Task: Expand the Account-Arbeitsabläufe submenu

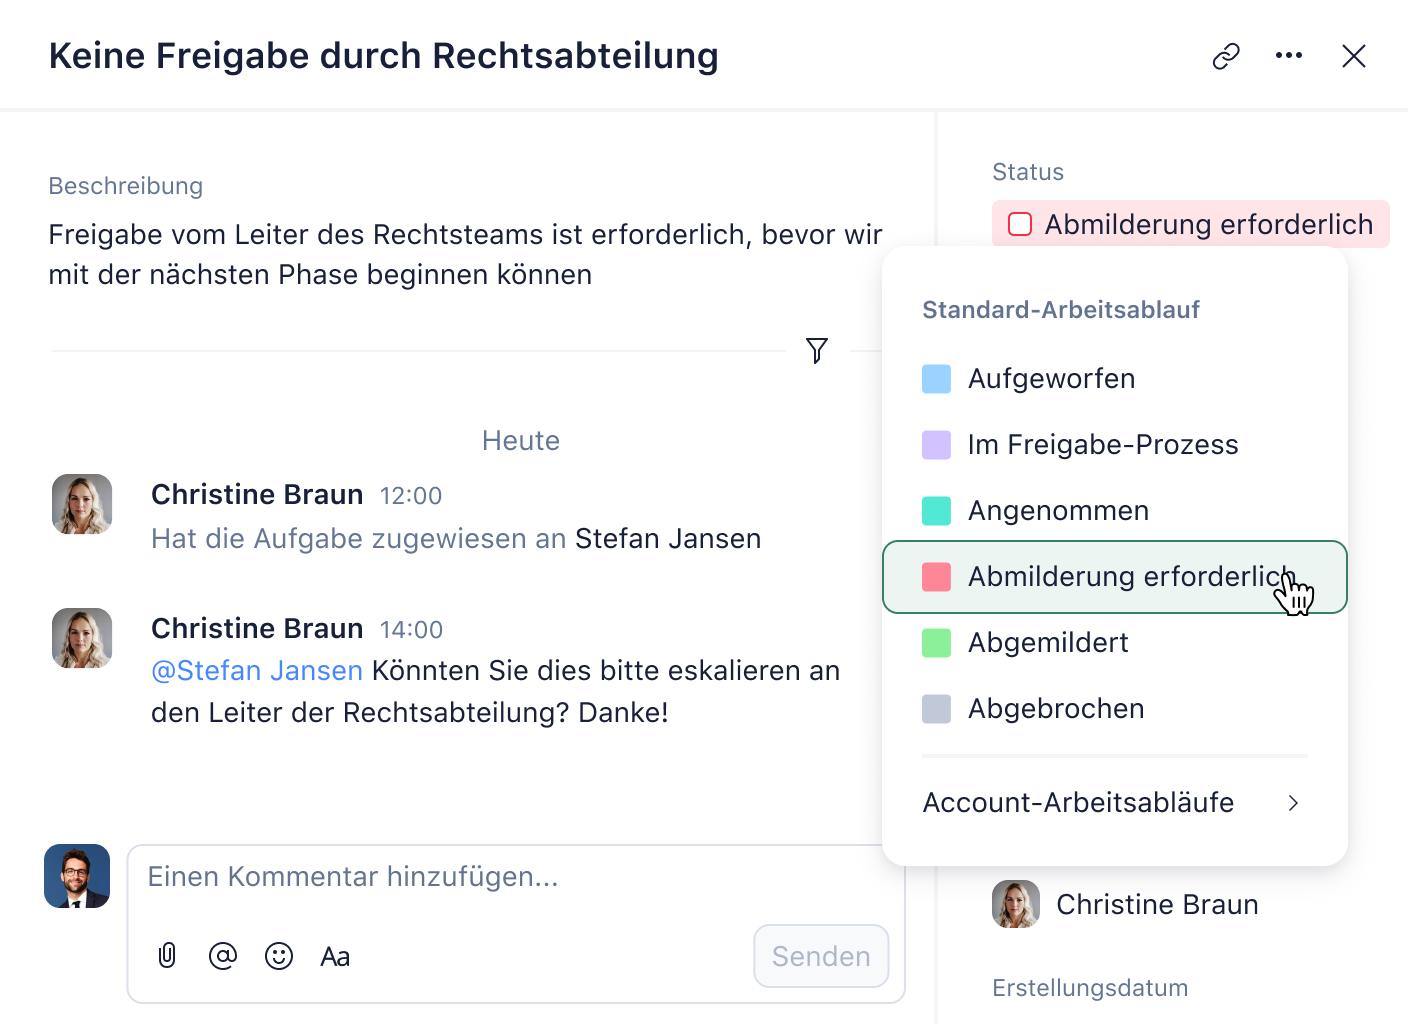Action: (x=1115, y=803)
